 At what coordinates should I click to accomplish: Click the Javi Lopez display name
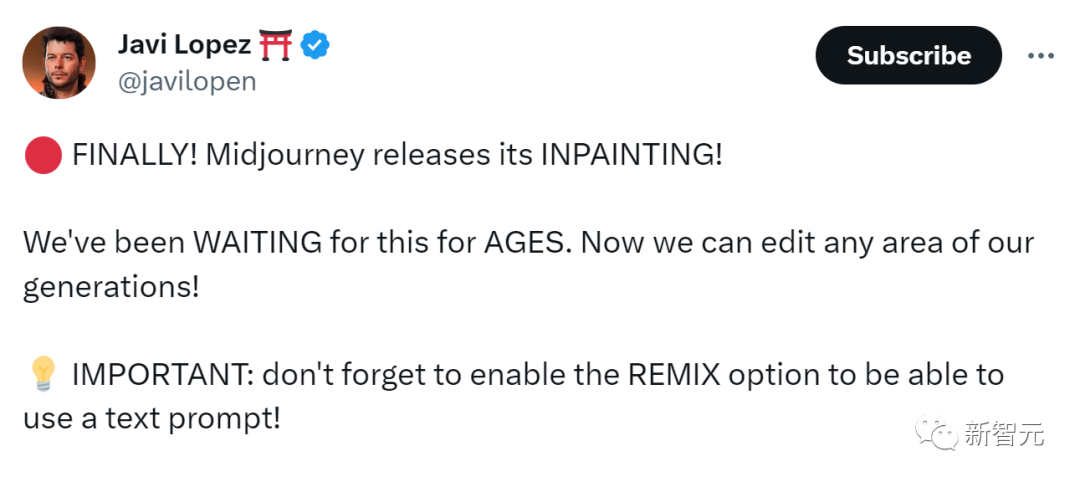[185, 45]
